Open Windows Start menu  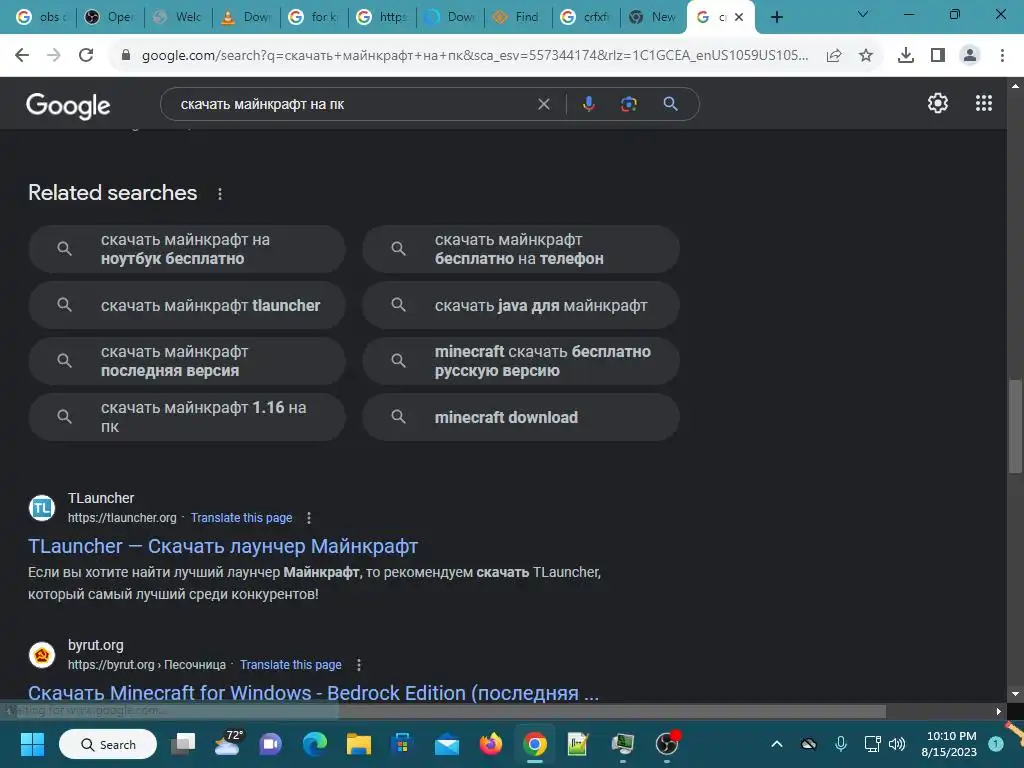pyautogui.click(x=32, y=744)
